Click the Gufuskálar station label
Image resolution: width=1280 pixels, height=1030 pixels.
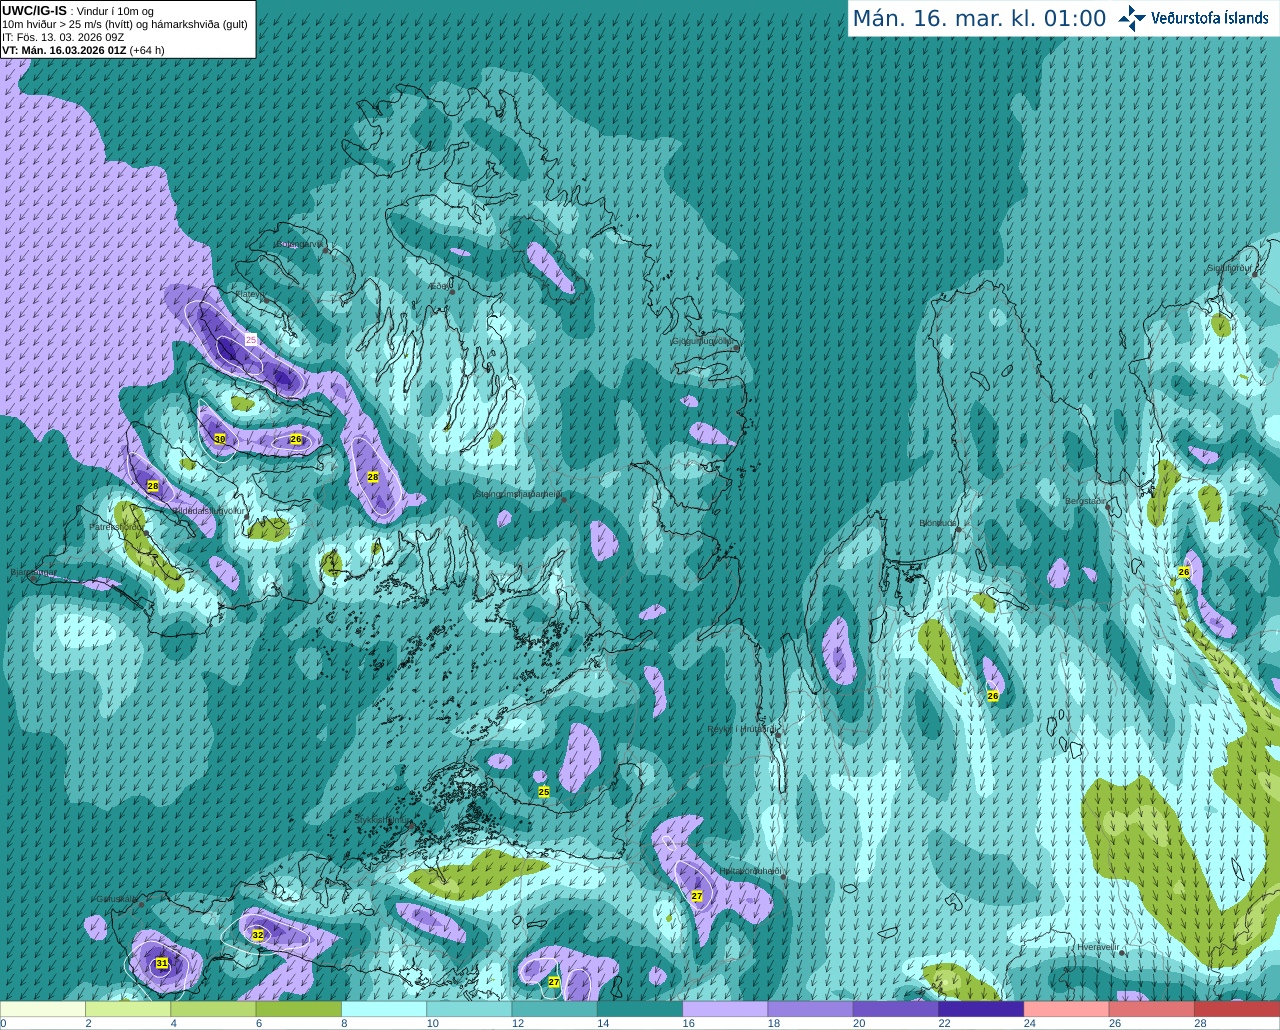tap(117, 898)
